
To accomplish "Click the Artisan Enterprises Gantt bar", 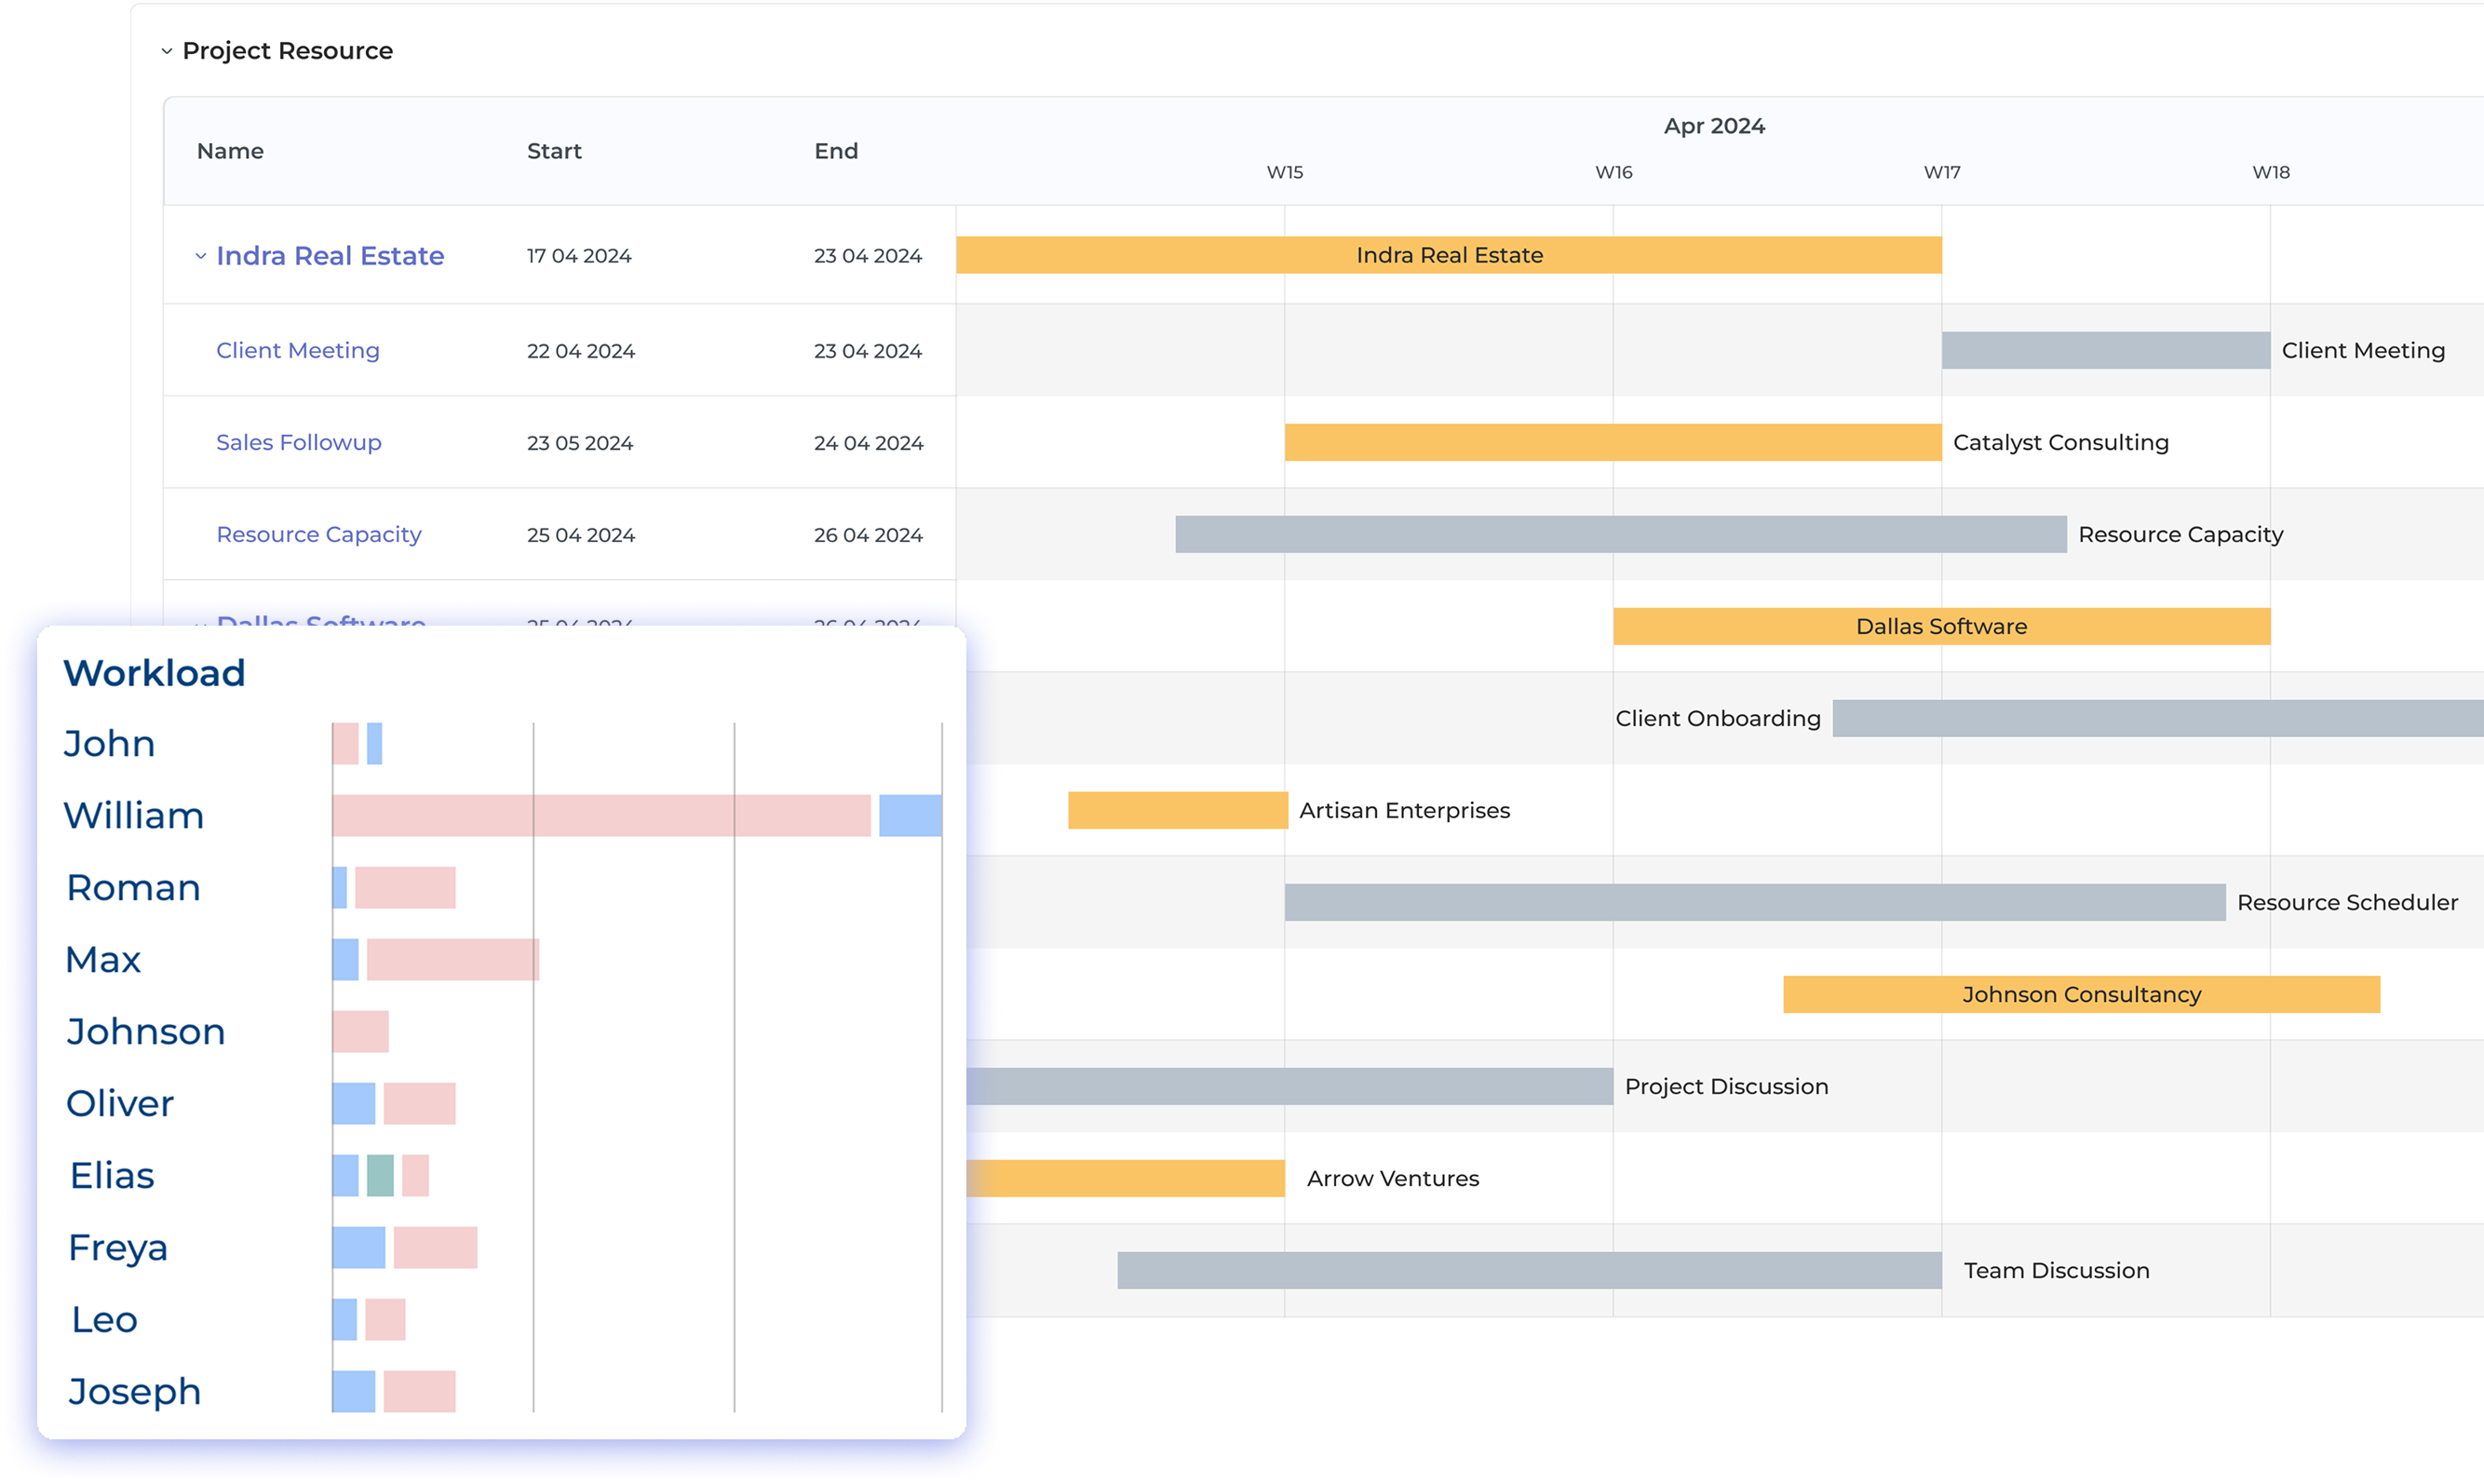I will 1177,810.
